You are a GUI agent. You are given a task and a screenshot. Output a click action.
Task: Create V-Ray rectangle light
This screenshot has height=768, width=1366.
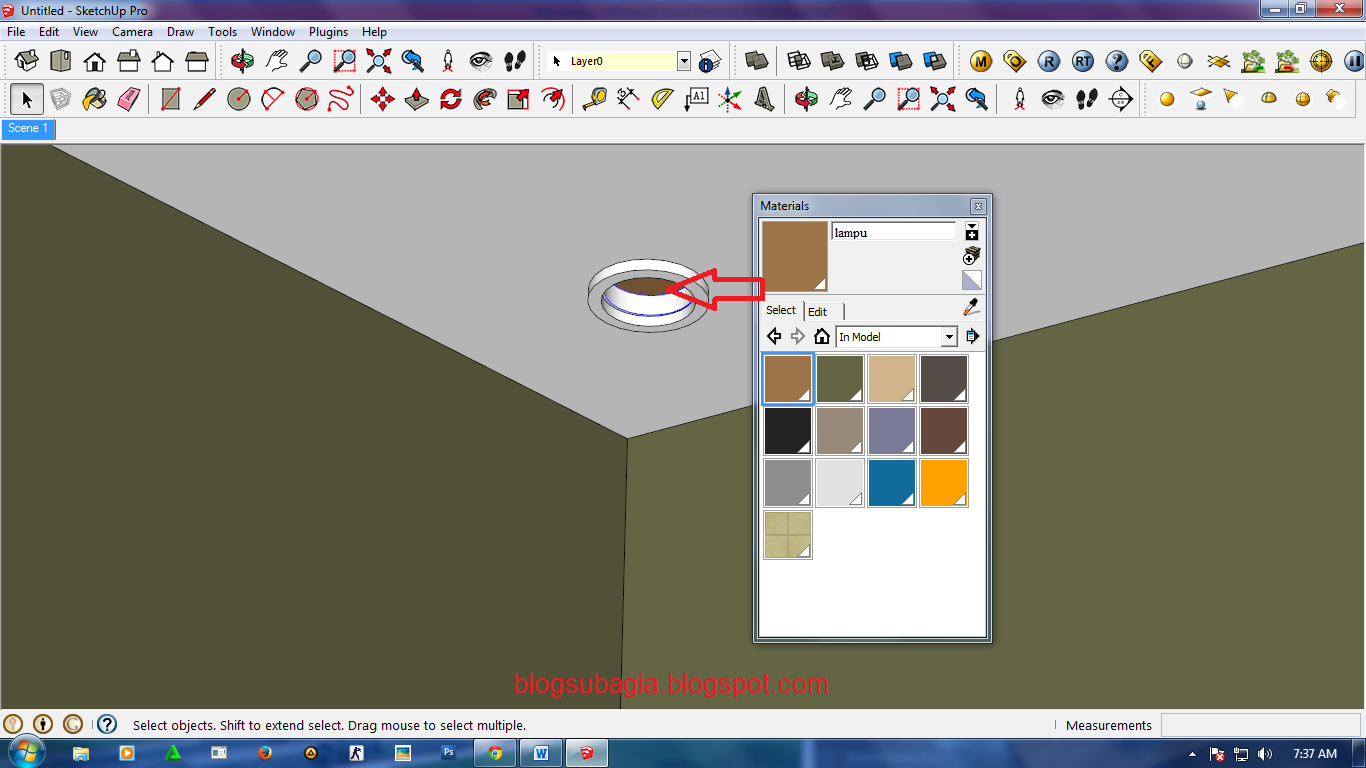tap(1201, 99)
